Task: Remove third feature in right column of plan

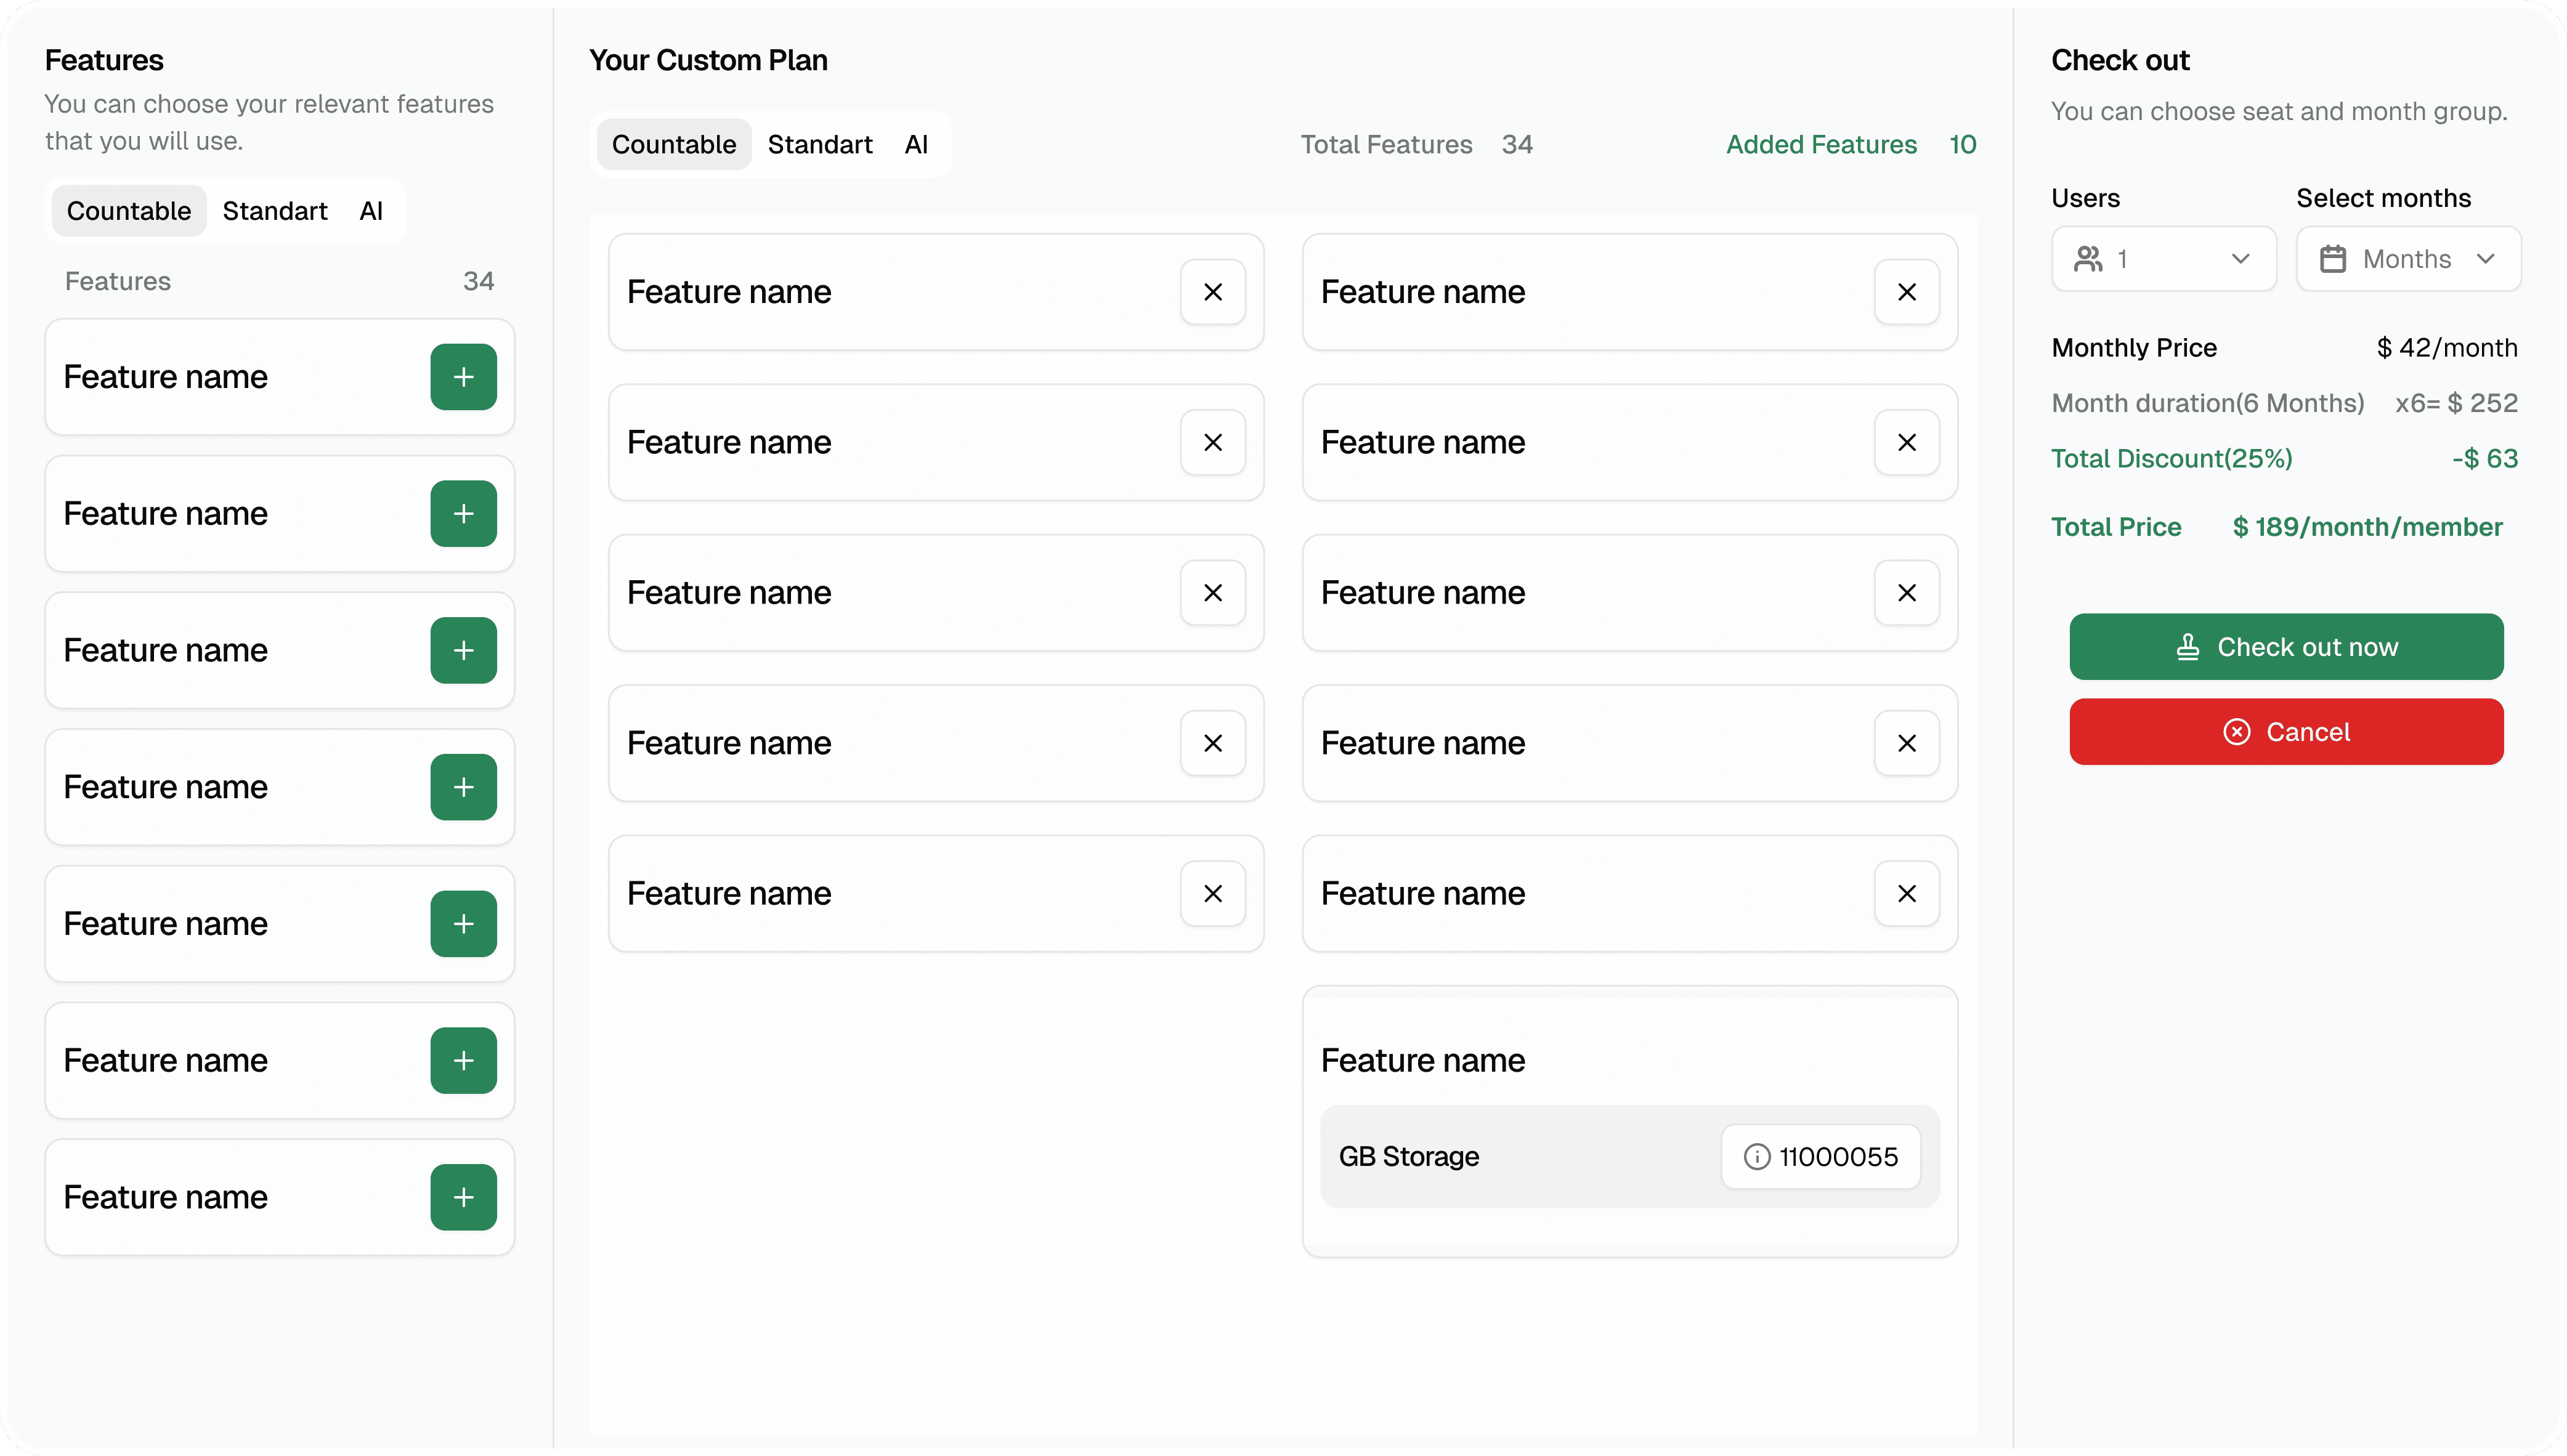Action: tap(1906, 593)
